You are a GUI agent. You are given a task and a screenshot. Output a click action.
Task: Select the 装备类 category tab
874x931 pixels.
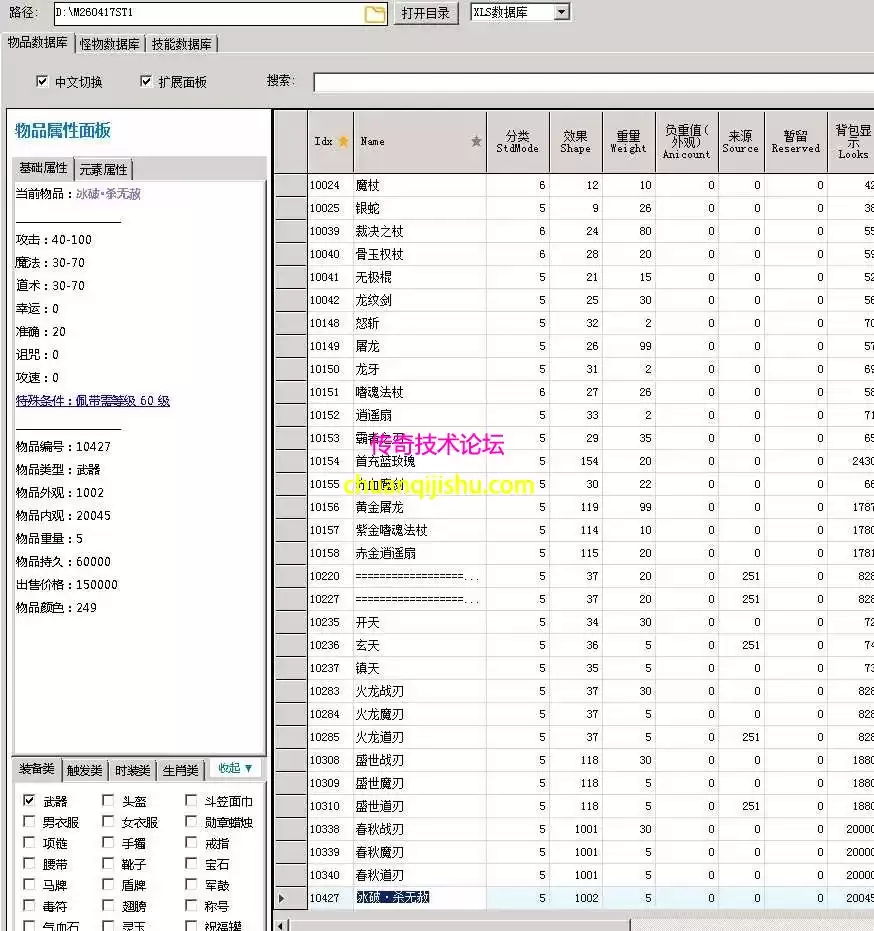pos(36,769)
